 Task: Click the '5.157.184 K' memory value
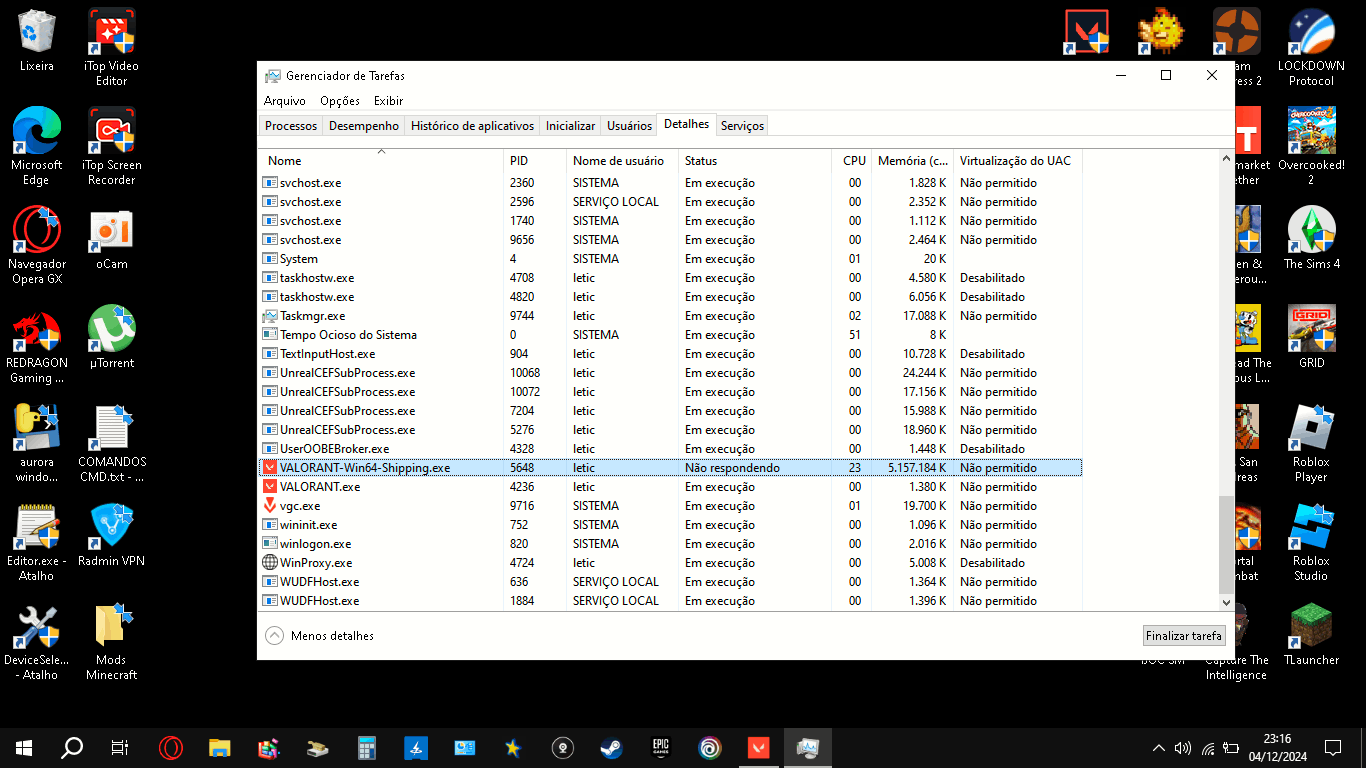[x=916, y=467]
